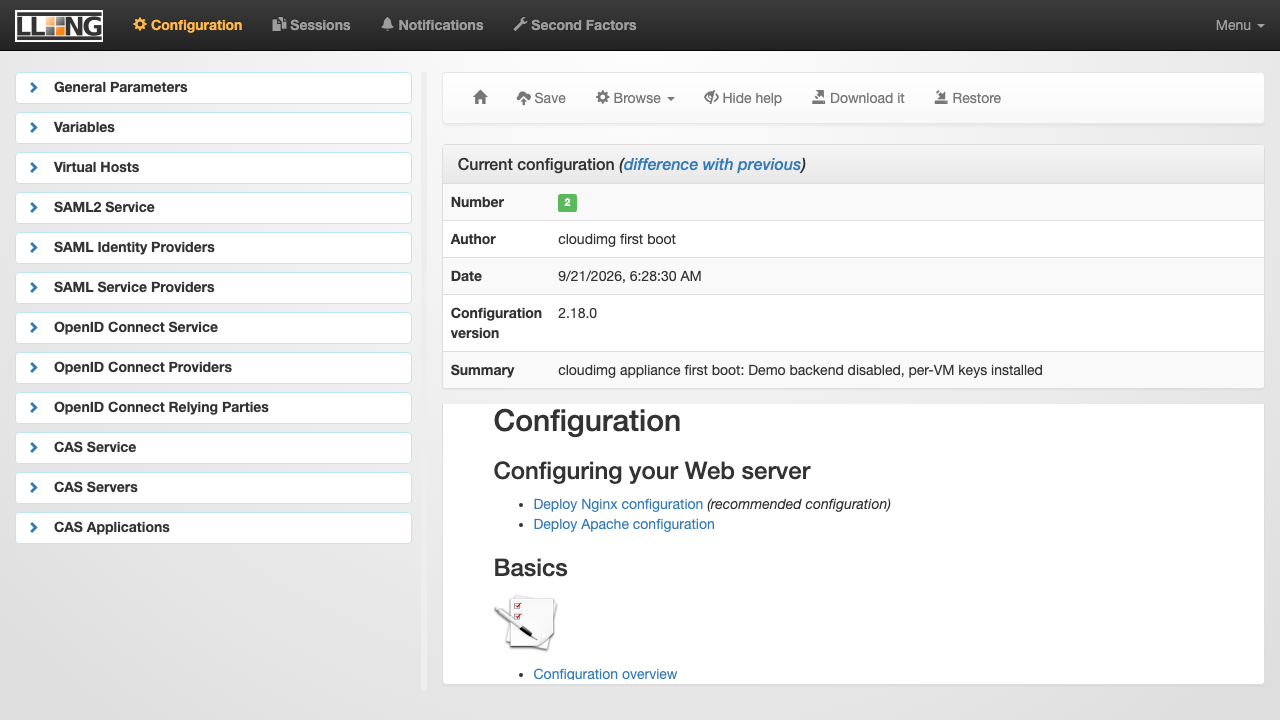Click the eye-slash icon beside Hide help
1280x720 pixels.
pos(711,98)
